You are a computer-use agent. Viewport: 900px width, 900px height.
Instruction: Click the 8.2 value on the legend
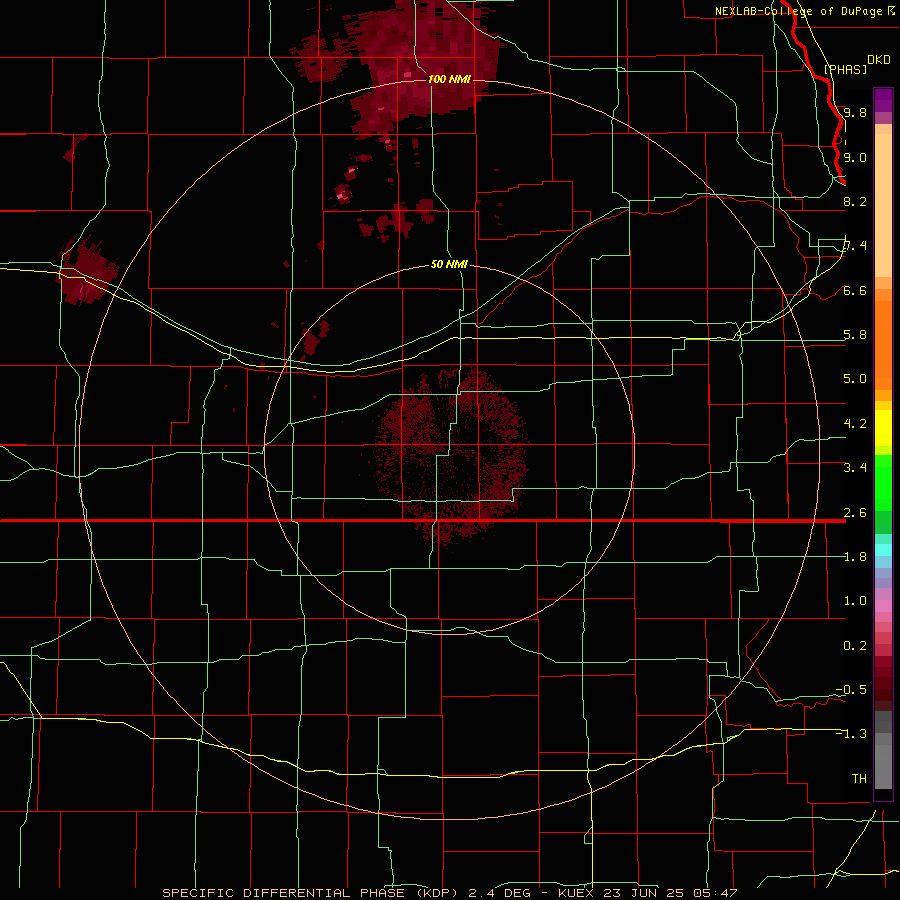[855, 201]
